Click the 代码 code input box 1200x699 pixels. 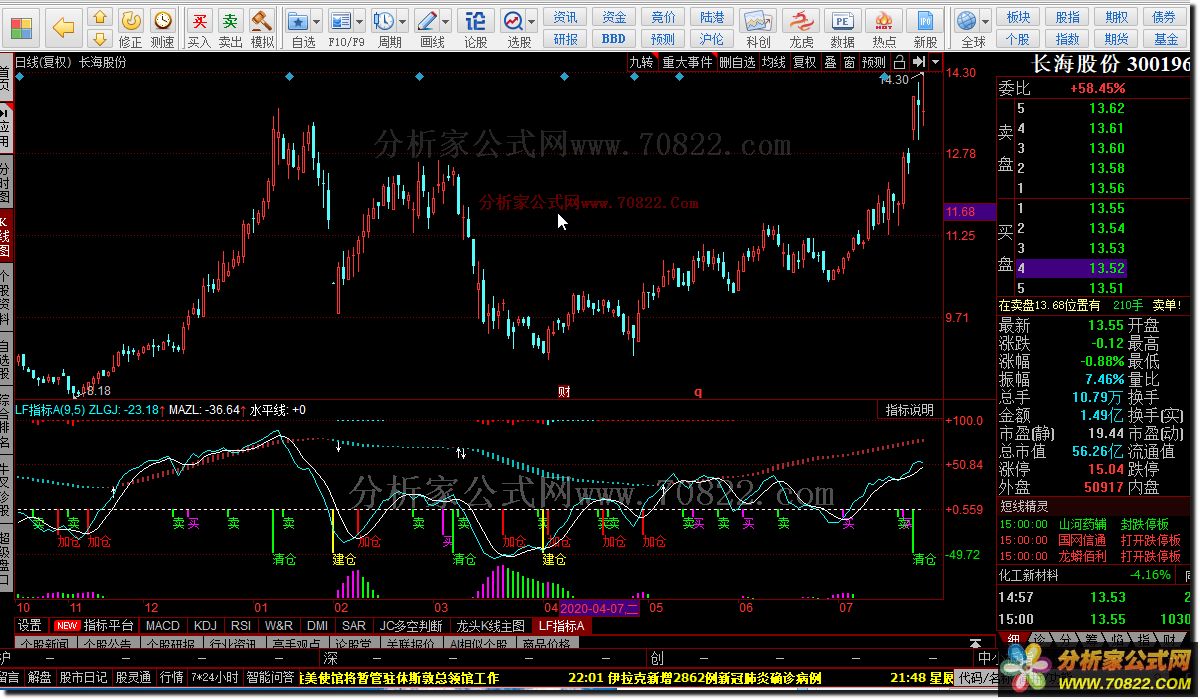[x=975, y=678]
